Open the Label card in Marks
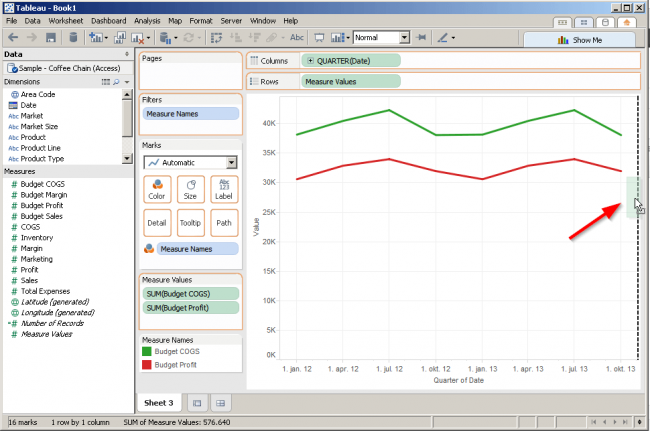 point(224,189)
